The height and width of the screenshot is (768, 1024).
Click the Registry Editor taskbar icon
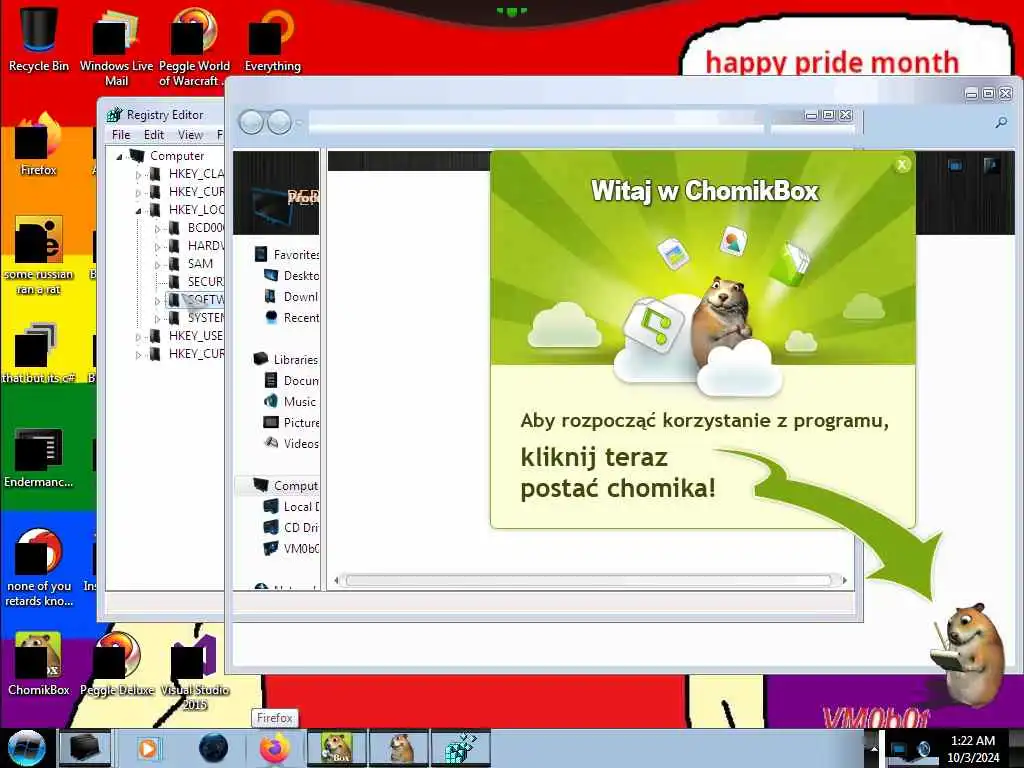tap(461, 748)
